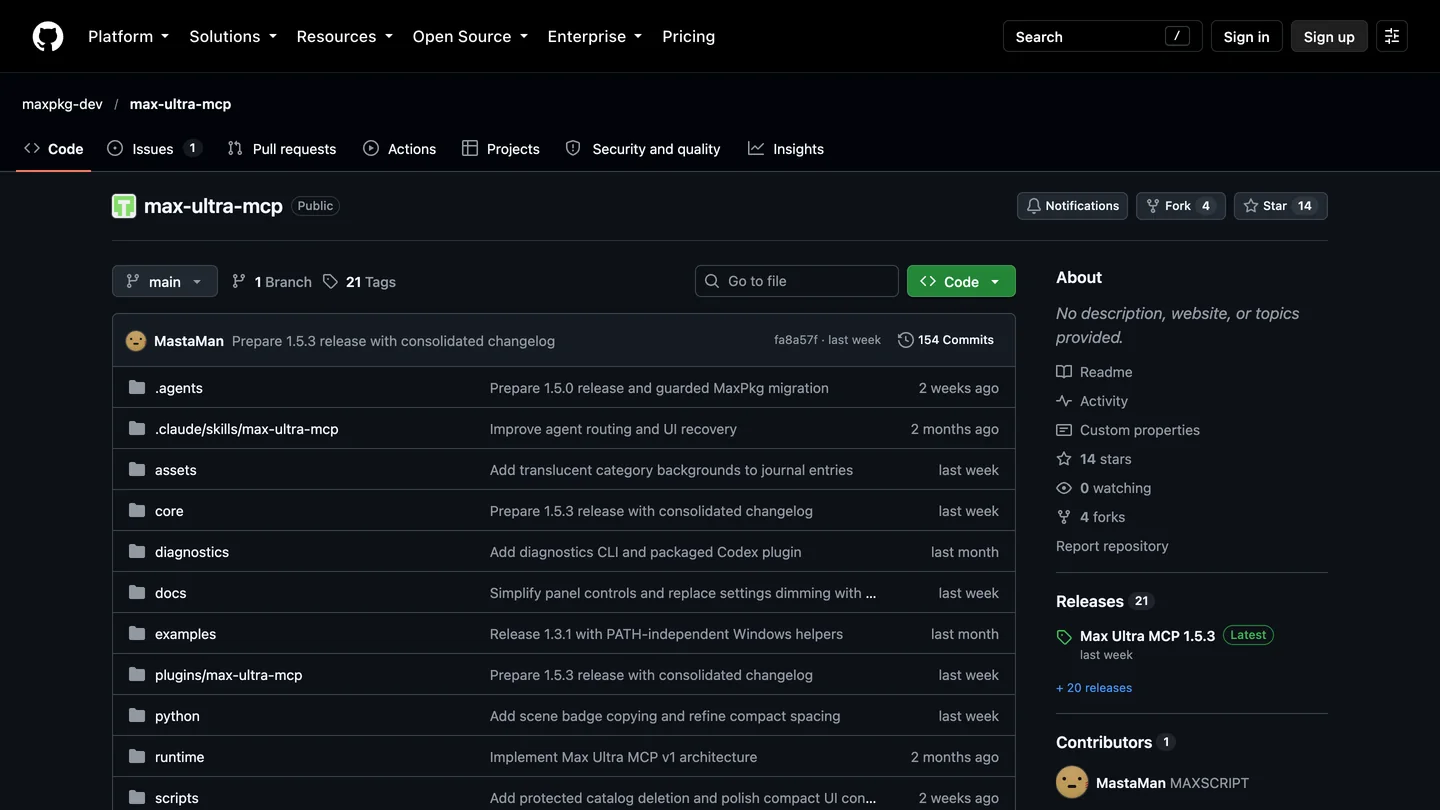Viewport: 1440px width, 810px height.
Task: Open the plugins/max-ultra-mcp folder
Action: (228, 675)
